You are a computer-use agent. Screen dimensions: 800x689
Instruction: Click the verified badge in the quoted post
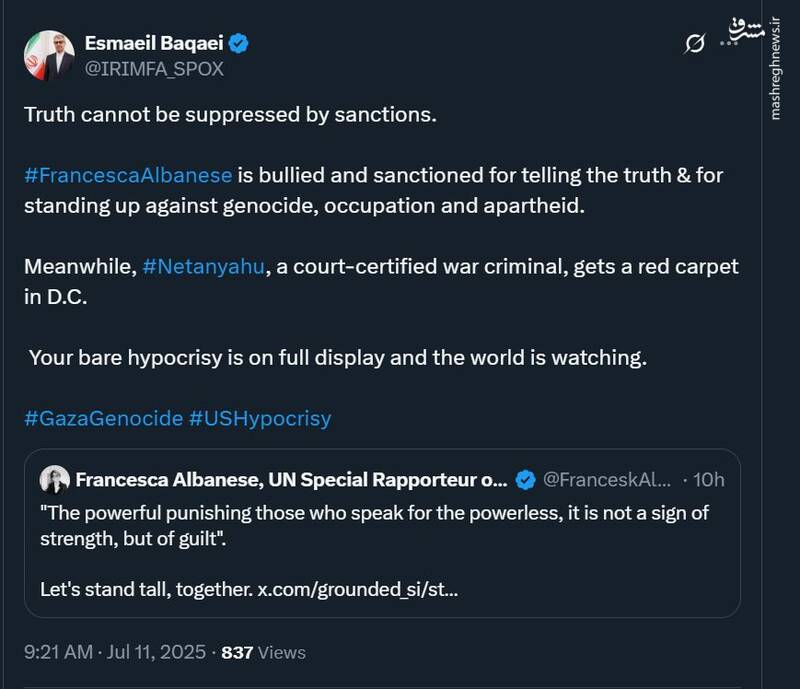525,481
